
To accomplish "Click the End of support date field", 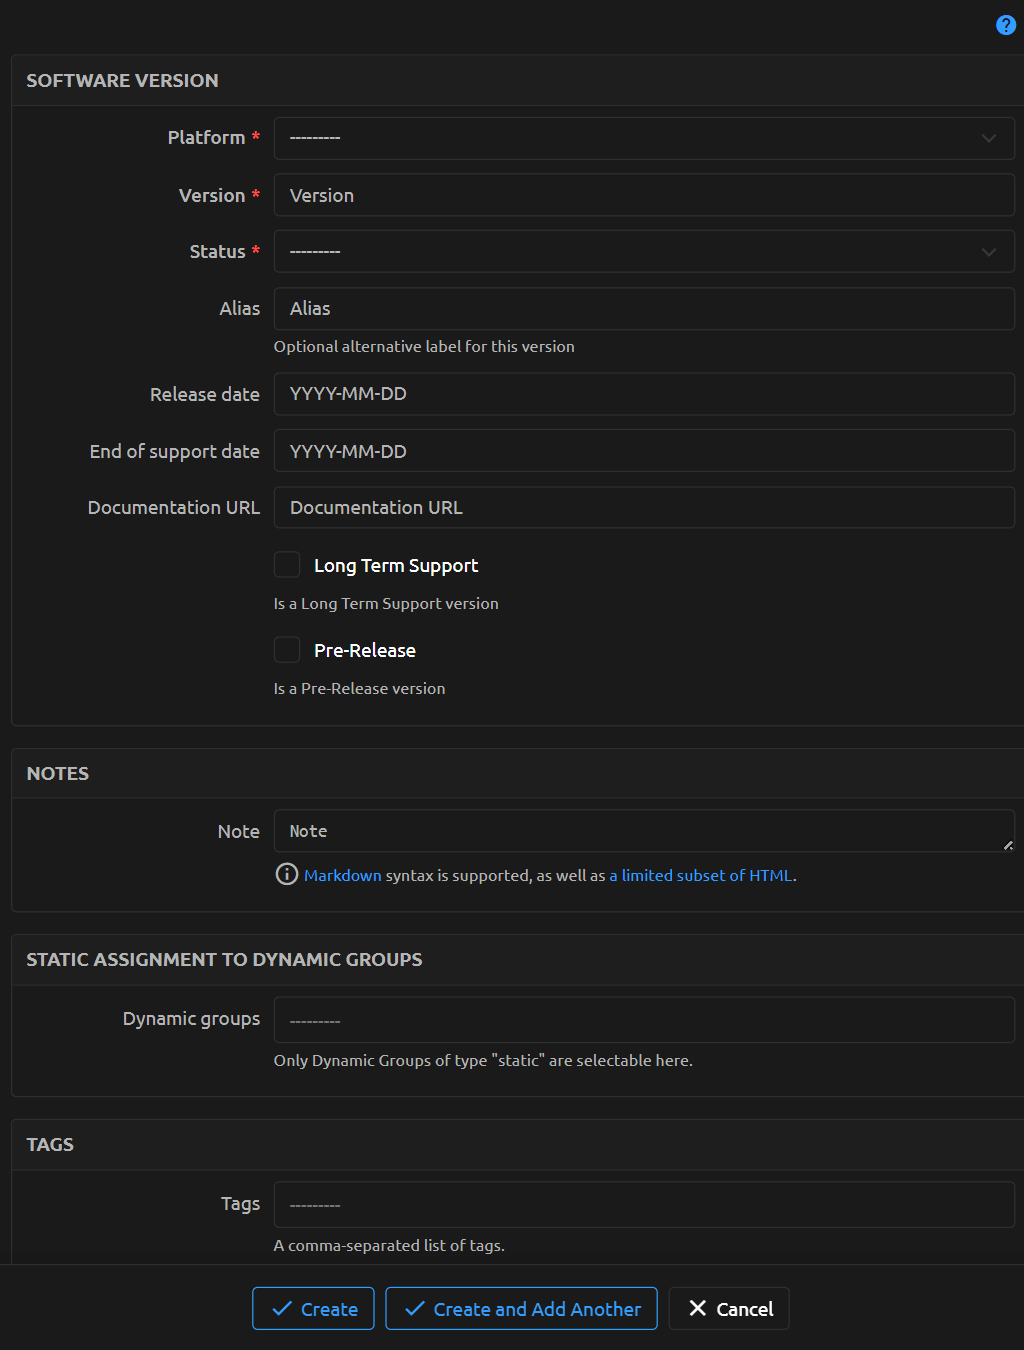I will (x=644, y=451).
